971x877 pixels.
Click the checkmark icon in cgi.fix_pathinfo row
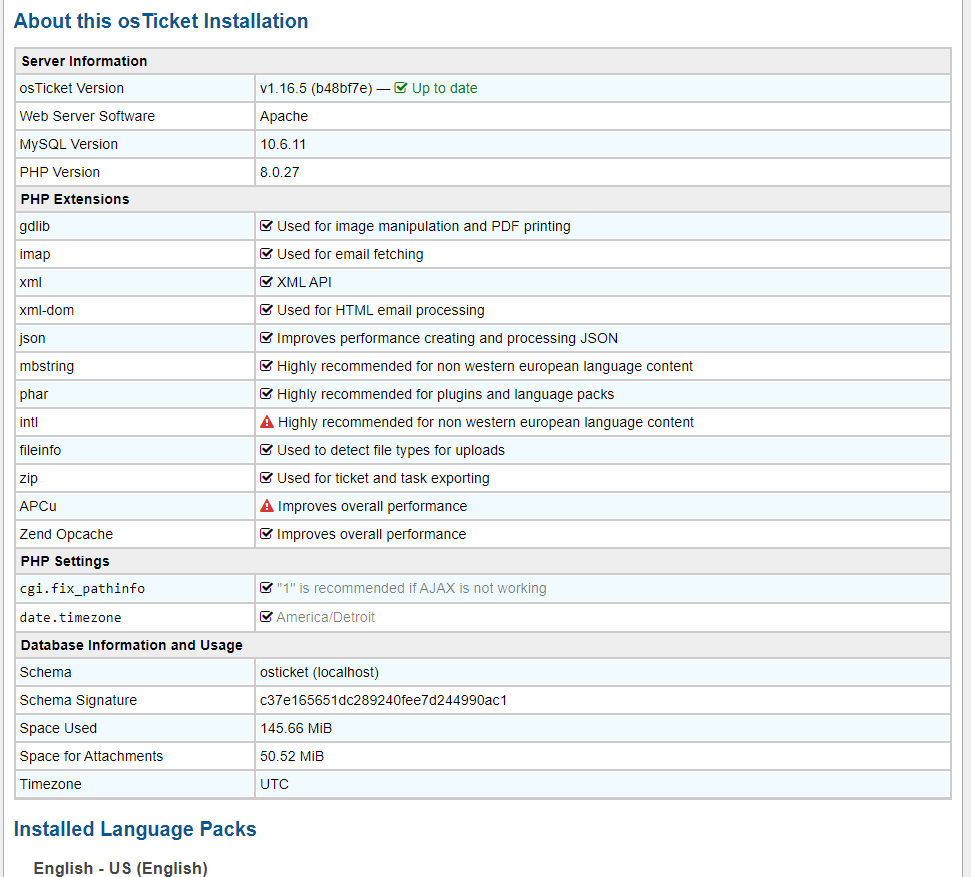click(x=266, y=588)
